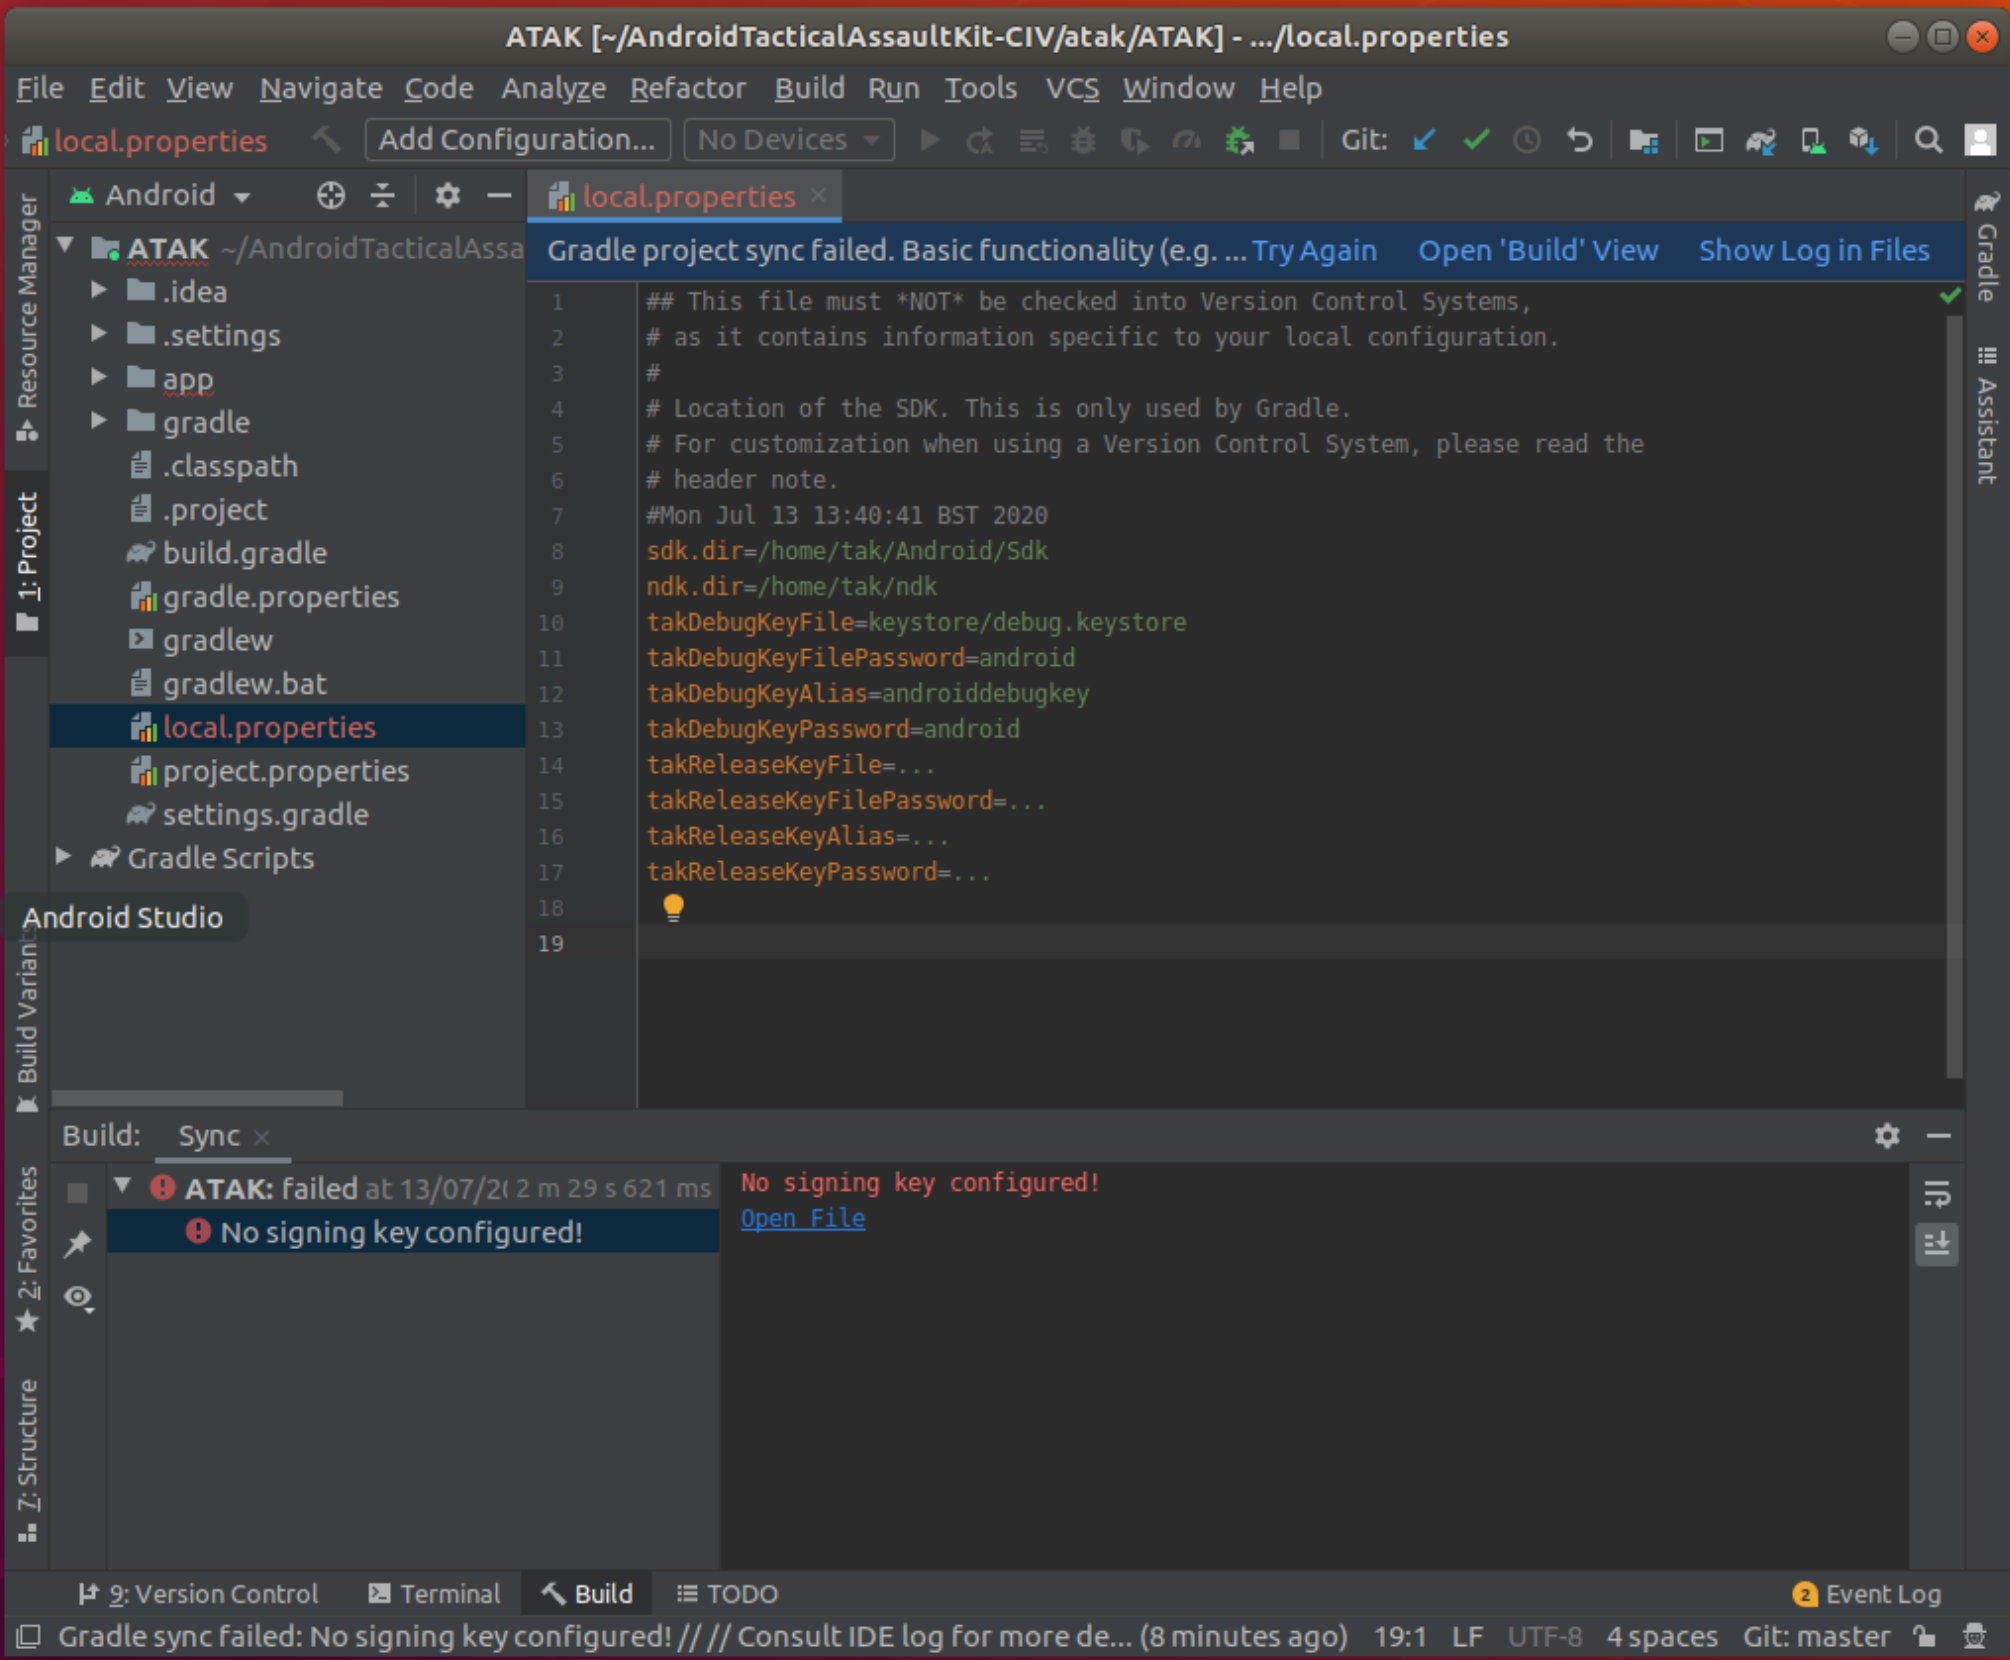Screen dimensions: 2010x1660
Task: Click Git Update Project blue arrow
Action: pyautogui.click(x=1424, y=140)
